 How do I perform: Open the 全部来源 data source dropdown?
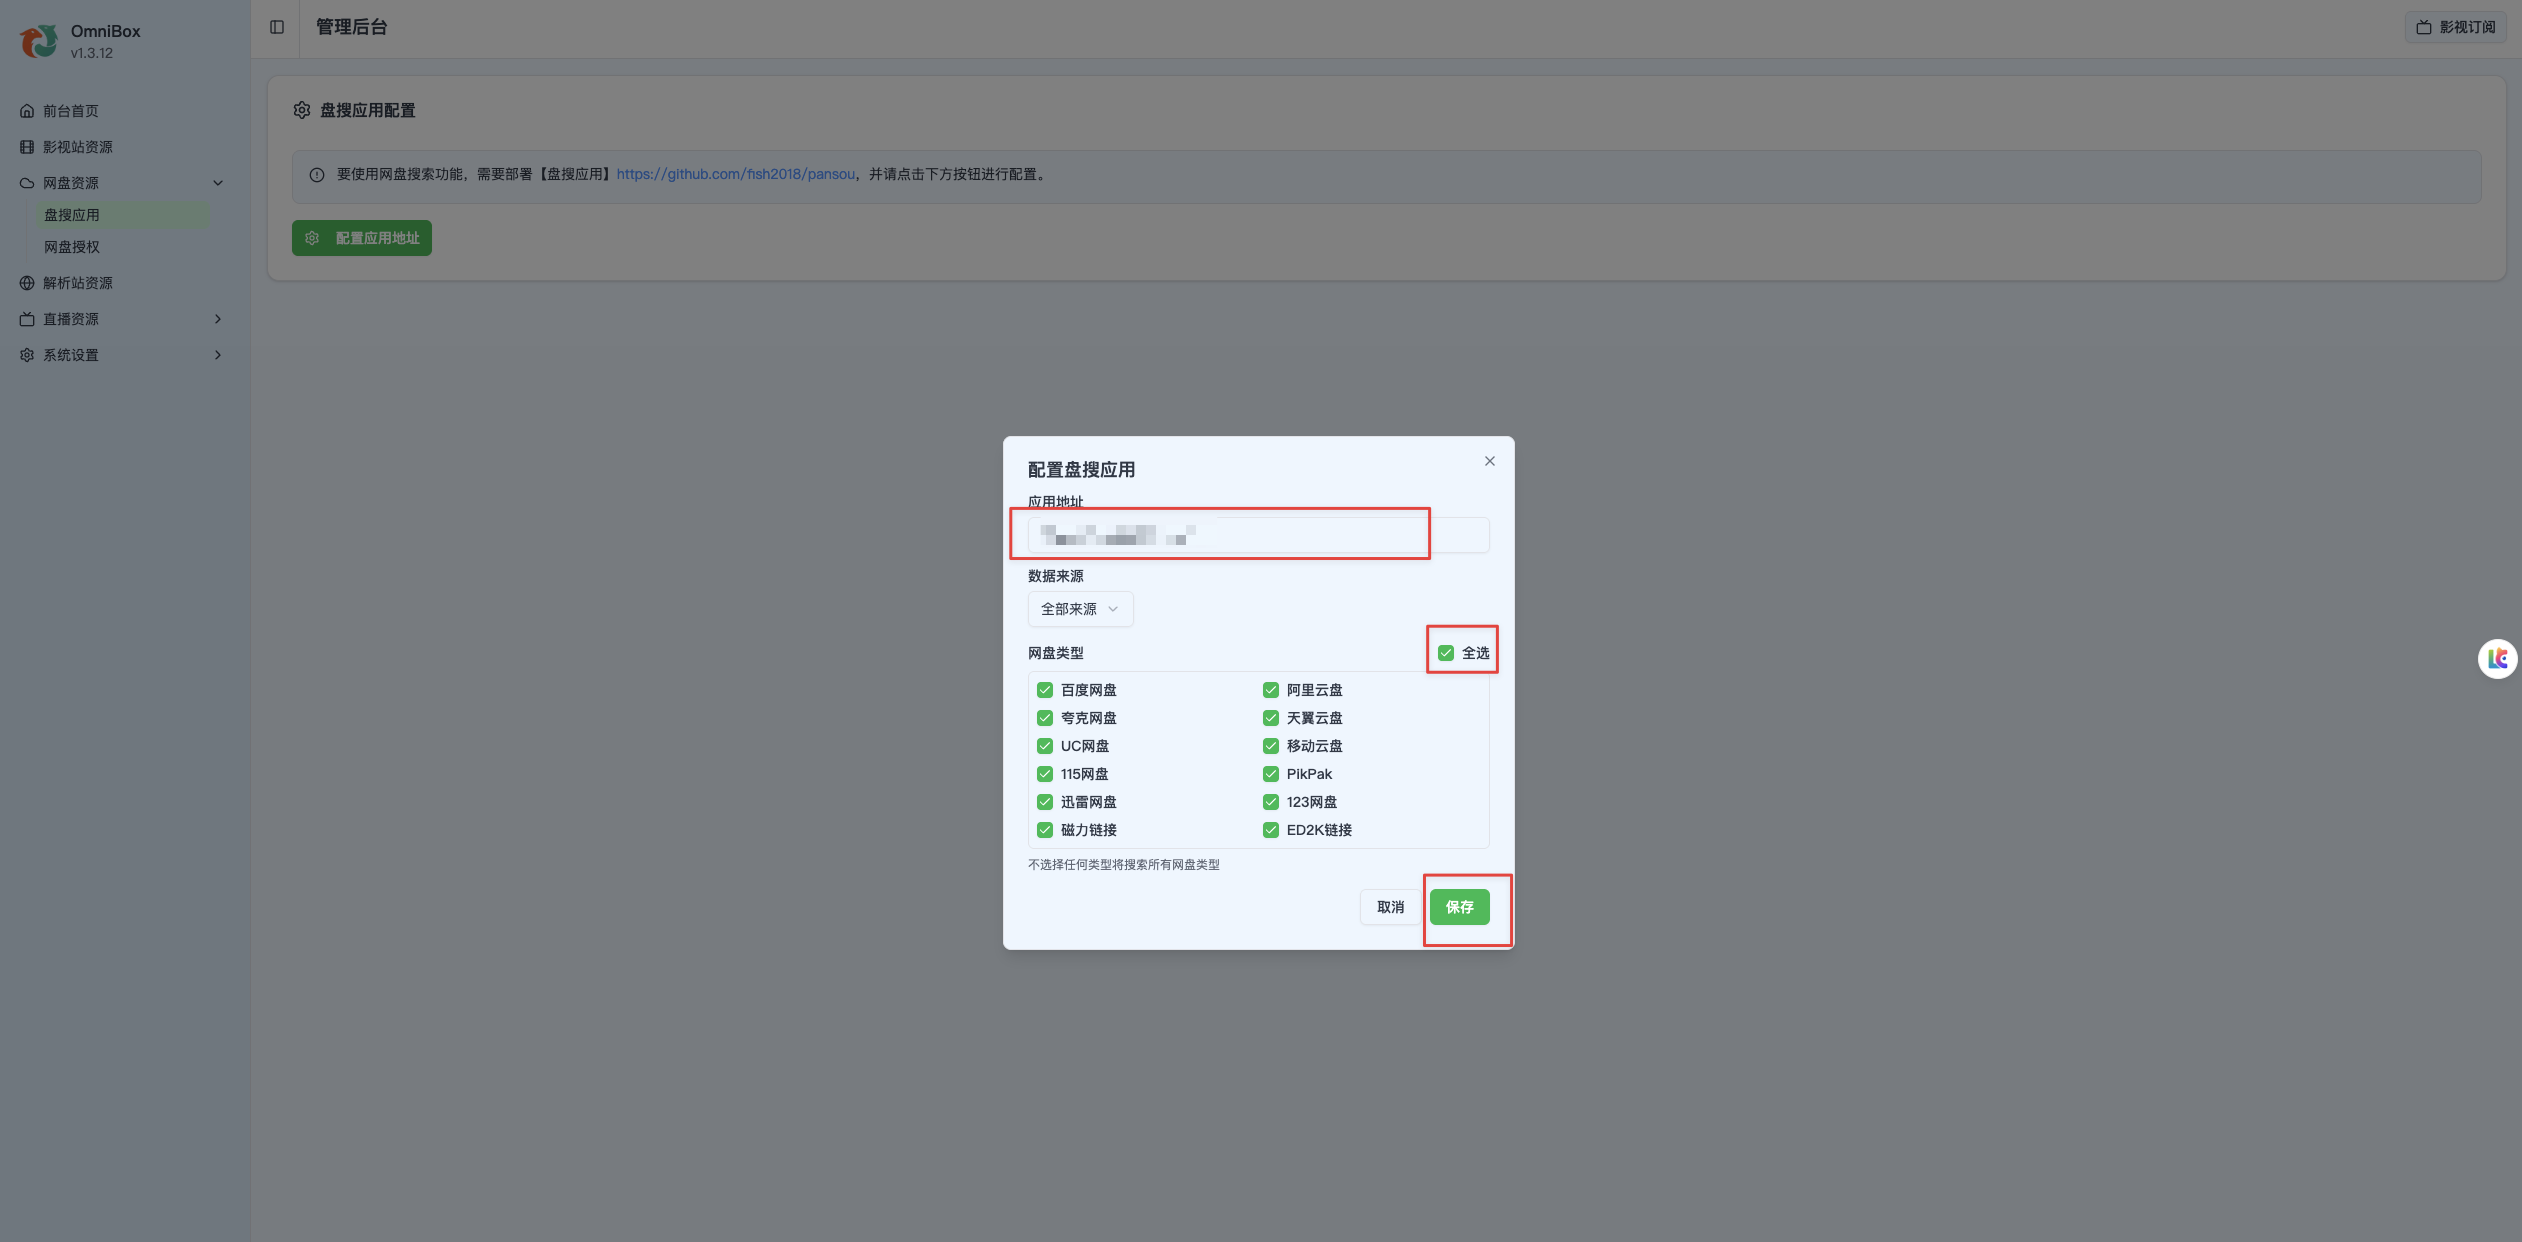pos(1080,609)
